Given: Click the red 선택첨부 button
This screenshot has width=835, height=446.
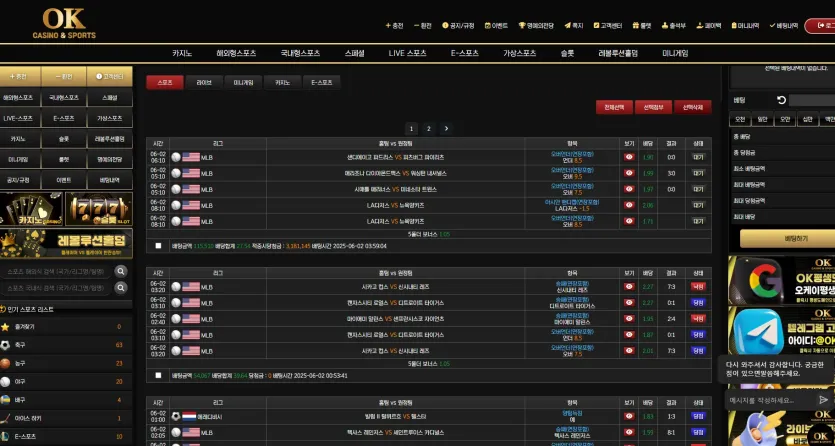Looking at the screenshot, I should pos(653,107).
